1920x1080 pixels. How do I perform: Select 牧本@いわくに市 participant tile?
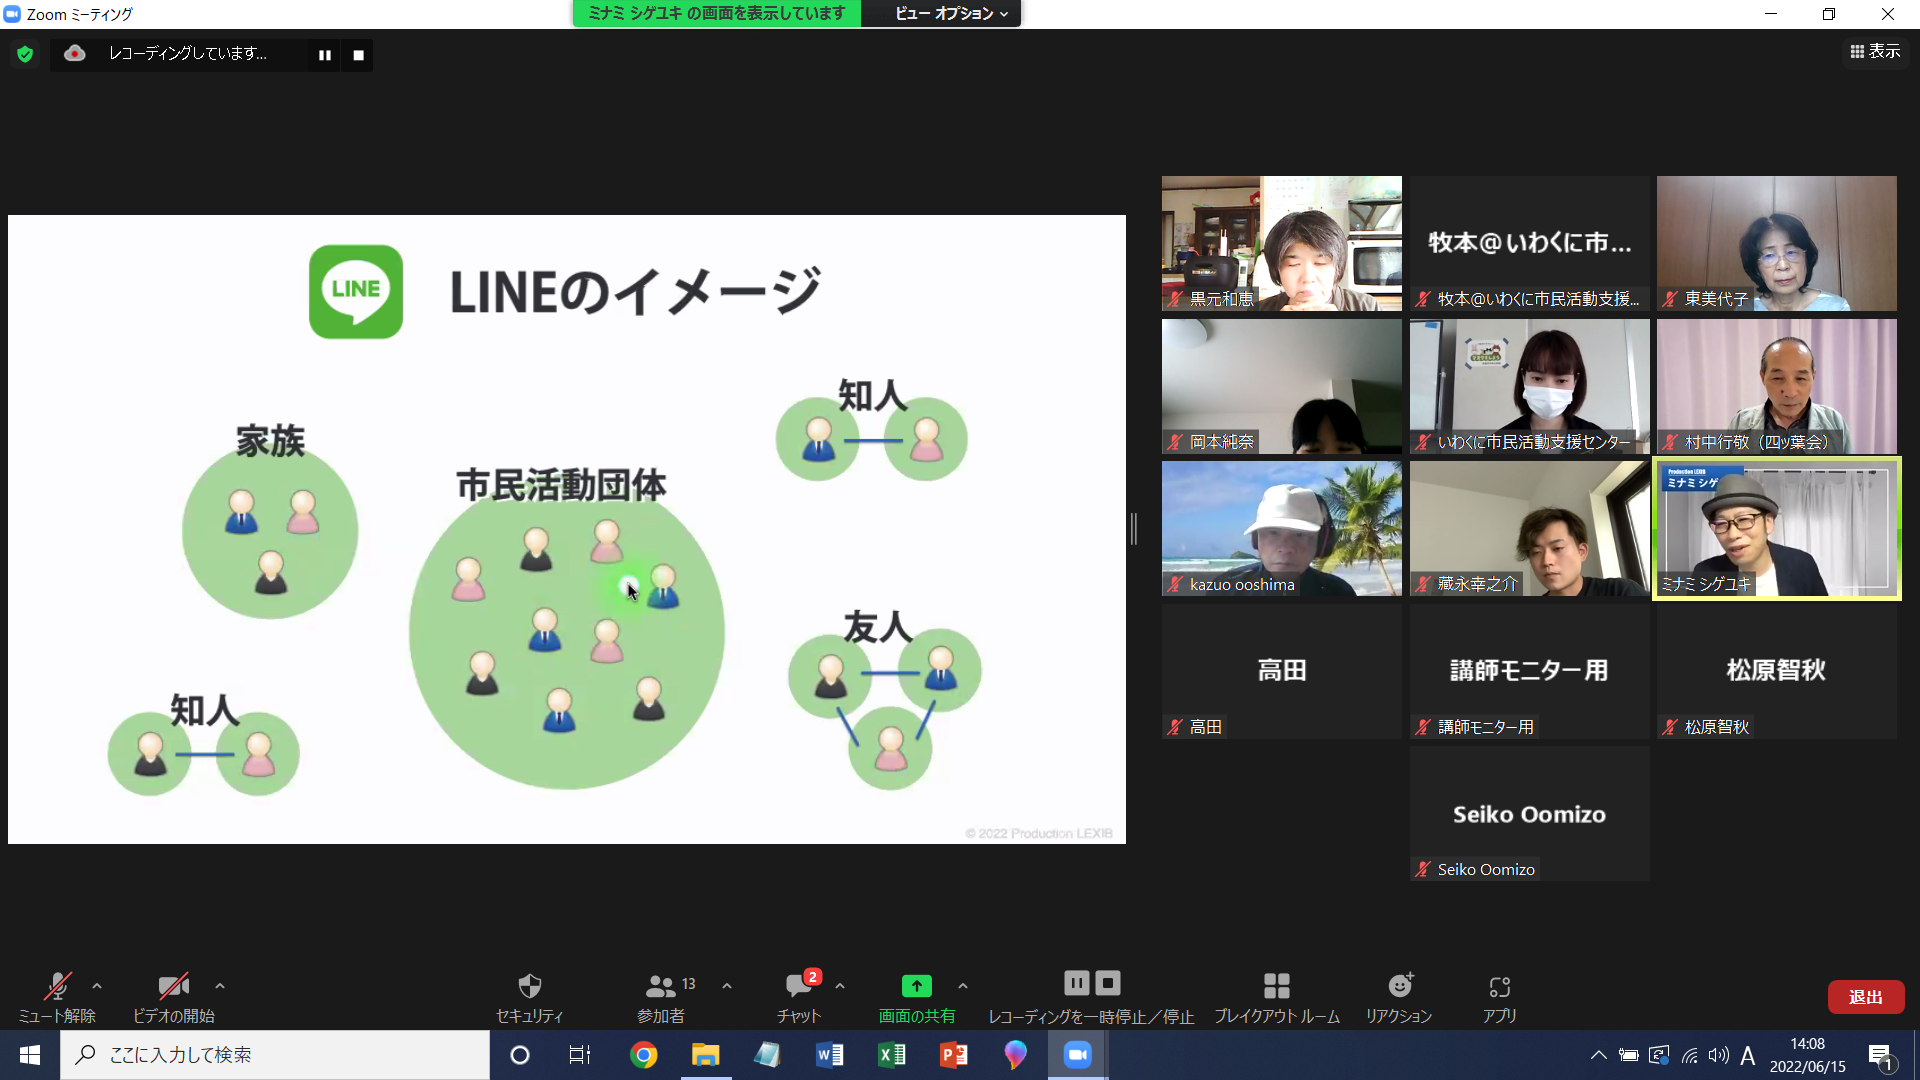click(1529, 243)
